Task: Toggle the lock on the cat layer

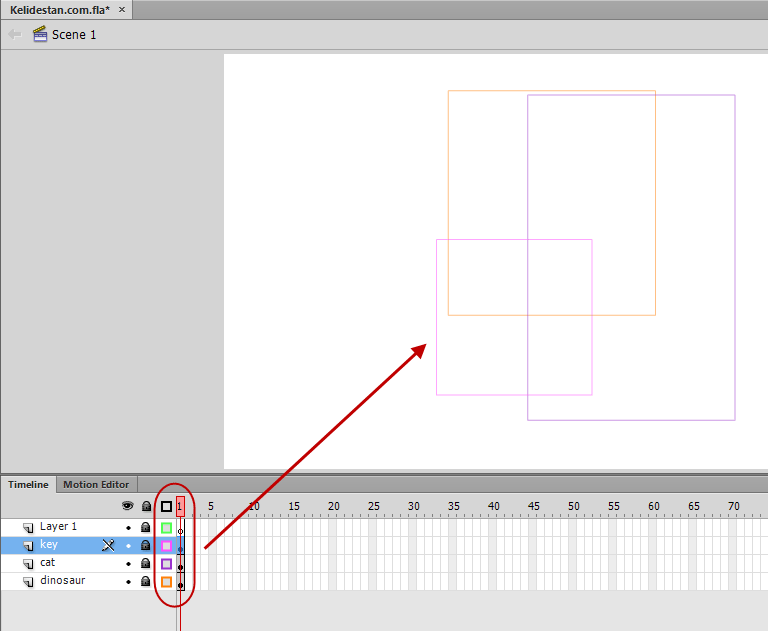Action: pyautogui.click(x=145, y=563)
